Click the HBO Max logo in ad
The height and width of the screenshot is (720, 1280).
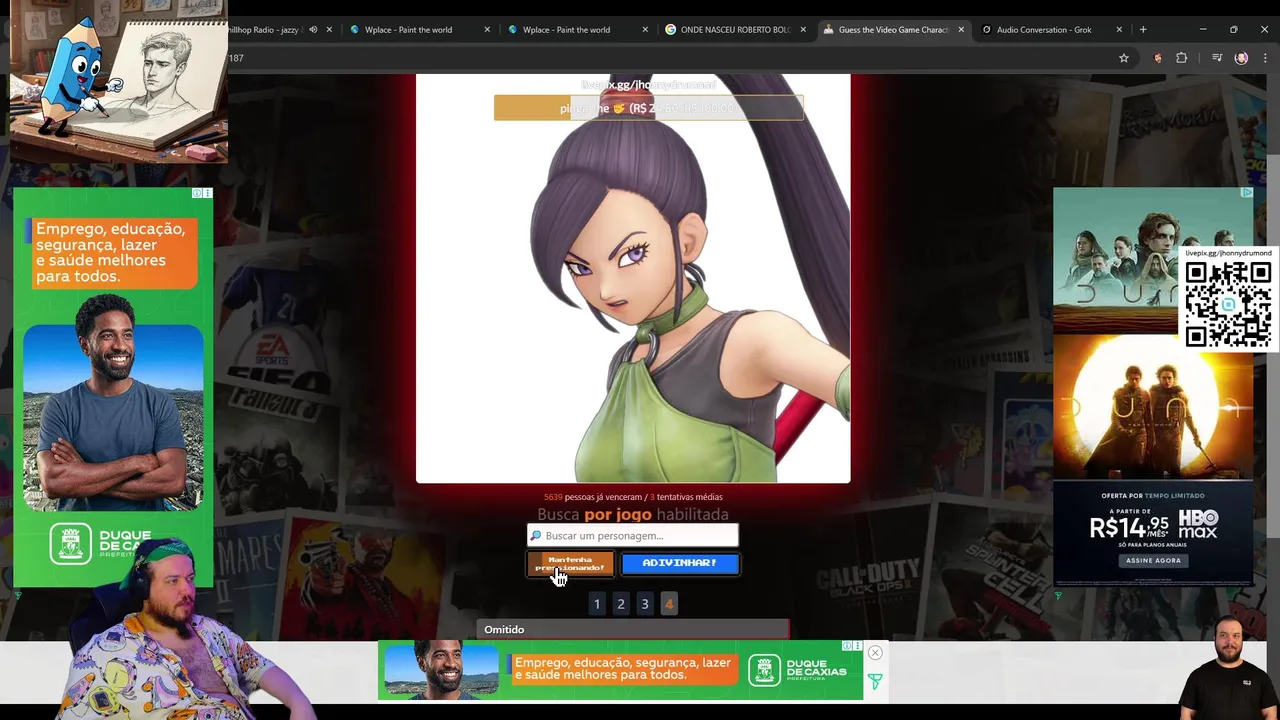click(1198, 524)
